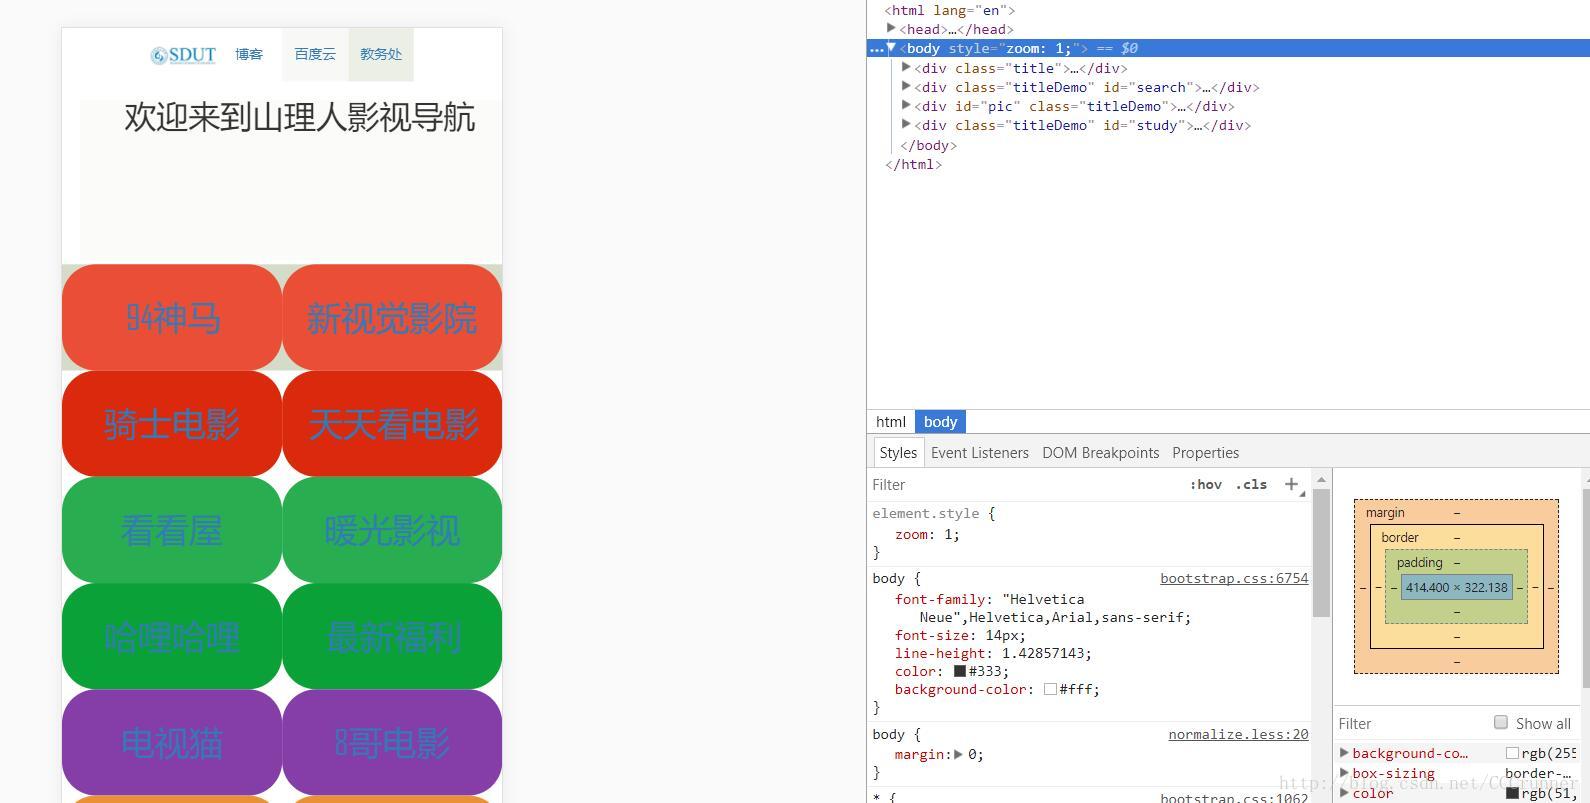The height and width of the screenshot is (803, 1590).
Task: Edit the line-height 1.42857143 value
Action: [x=1044, y=653]
